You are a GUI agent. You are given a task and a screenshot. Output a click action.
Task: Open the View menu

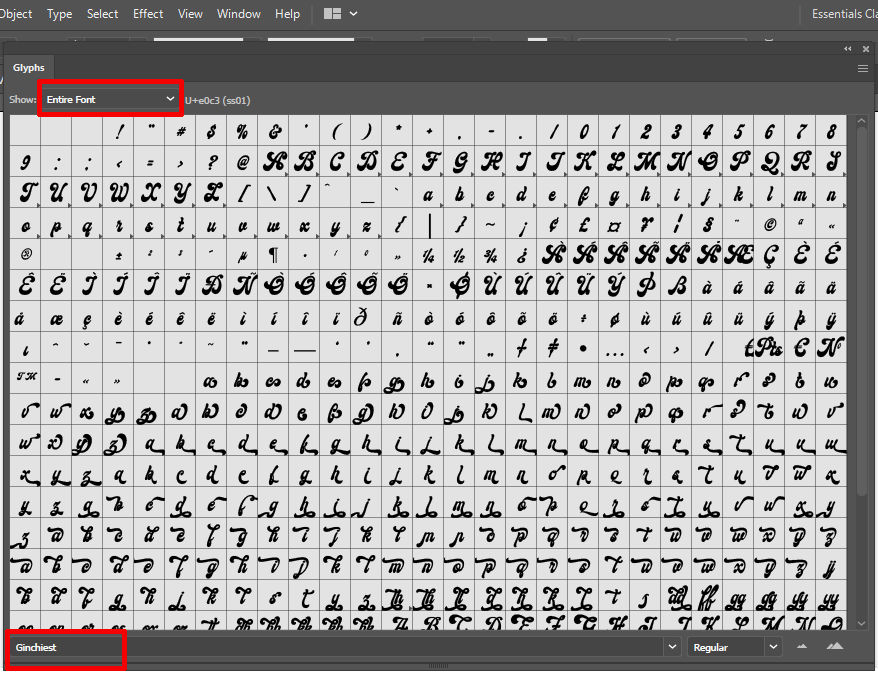pyautogui.click(x=190, y=13)
